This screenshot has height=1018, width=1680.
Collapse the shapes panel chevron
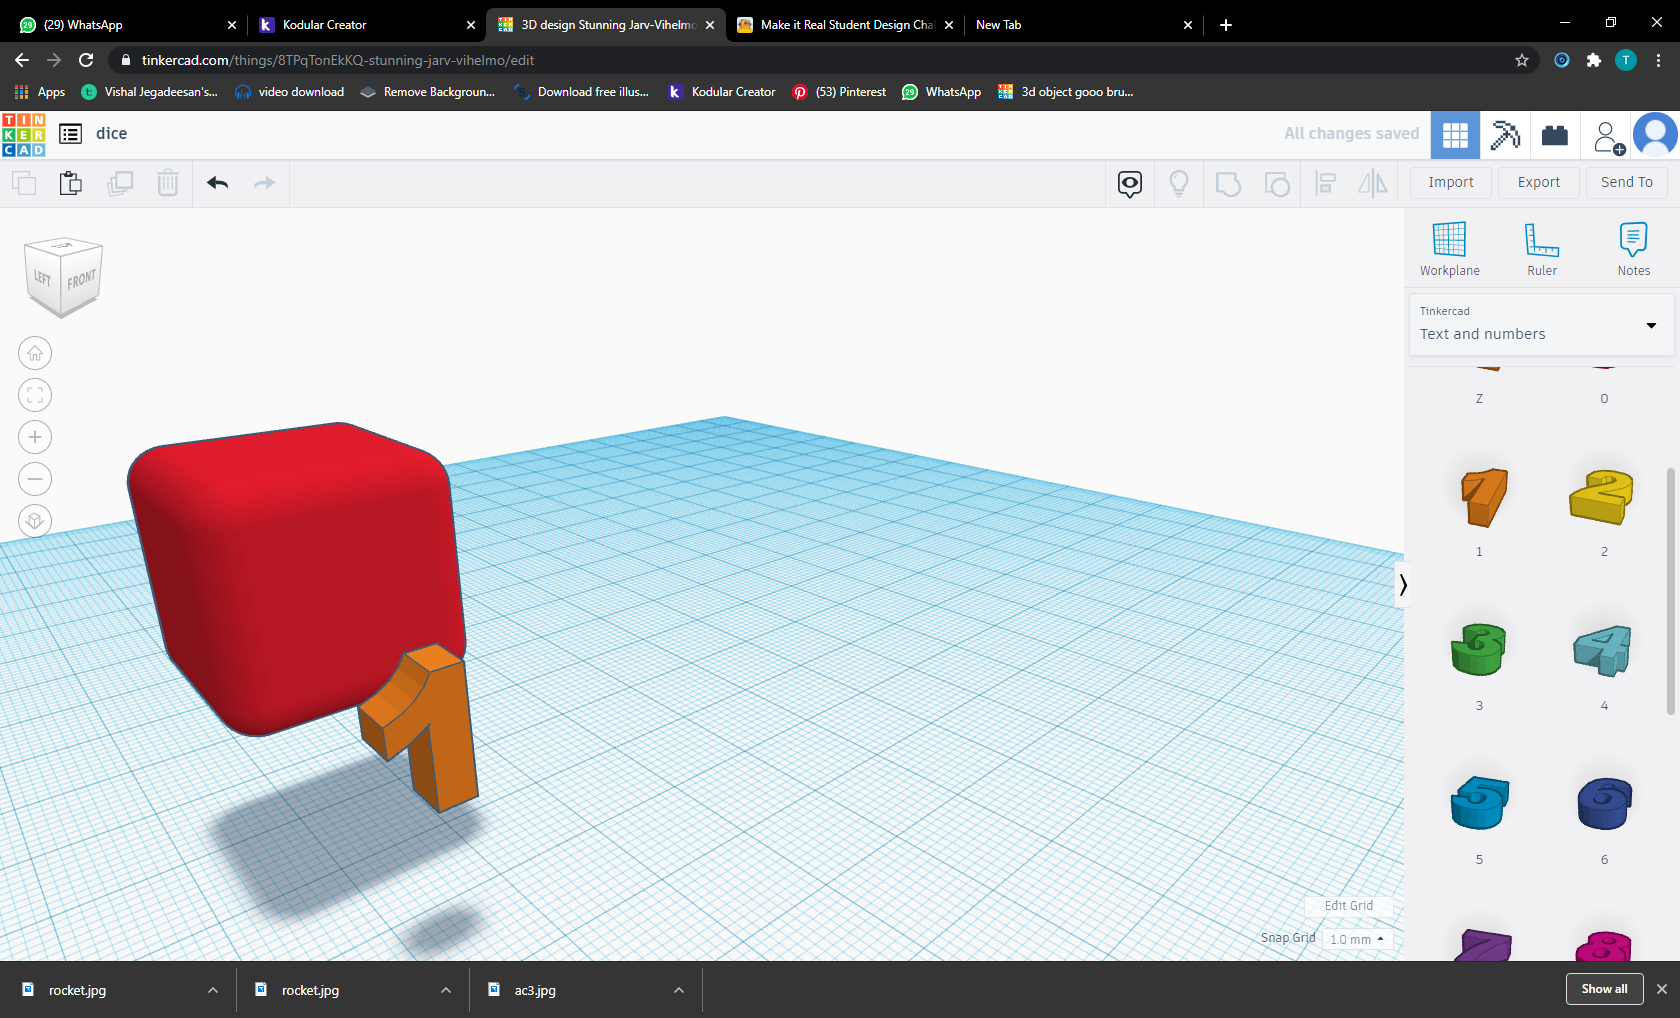pos(1402,585)
